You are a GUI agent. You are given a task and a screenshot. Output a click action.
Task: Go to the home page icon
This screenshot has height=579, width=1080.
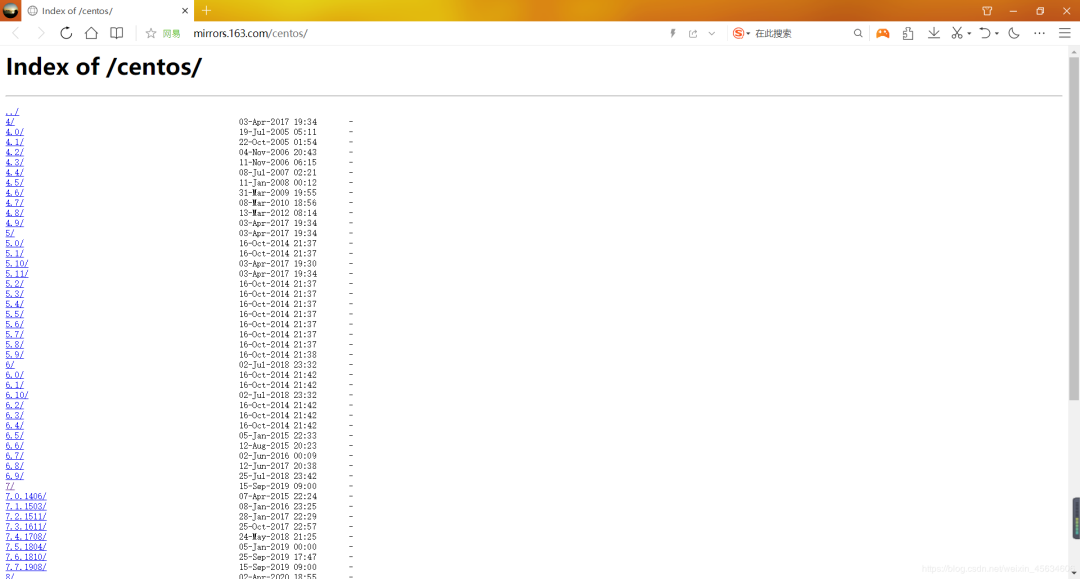click(91, 33)
